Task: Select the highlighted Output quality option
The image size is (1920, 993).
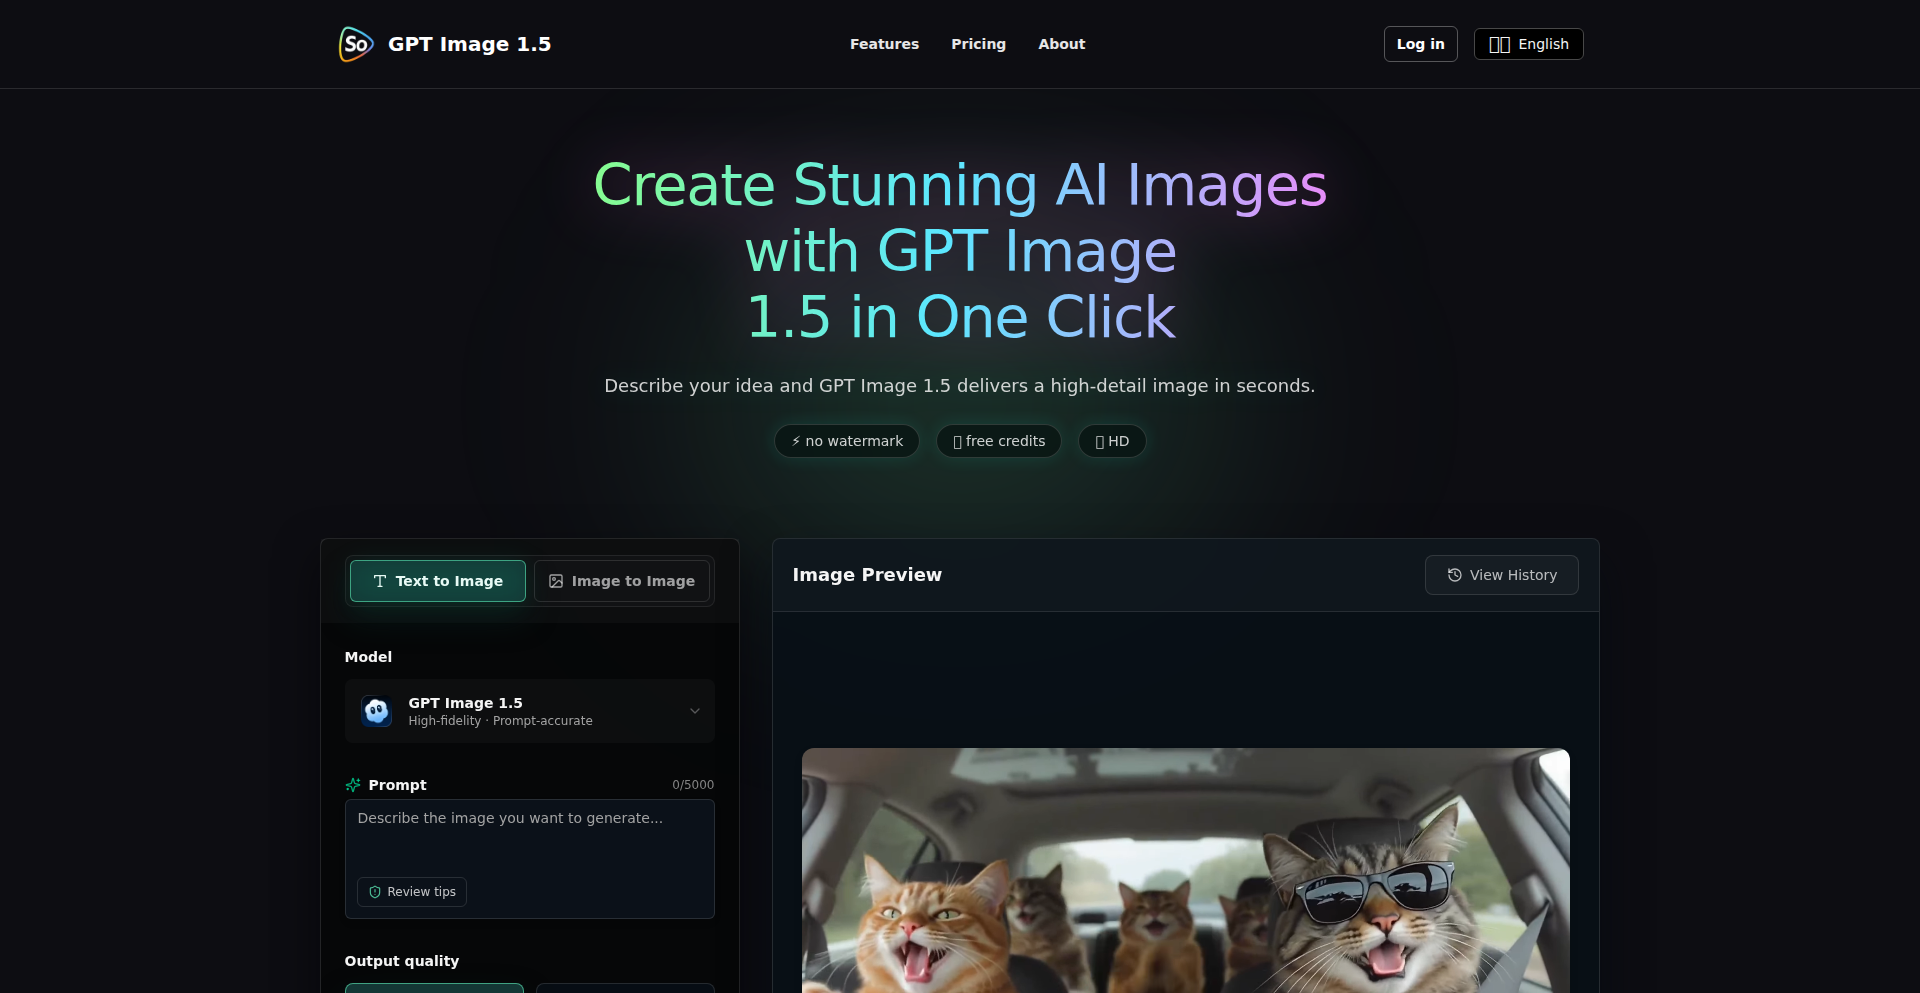Action: point(434,989)
